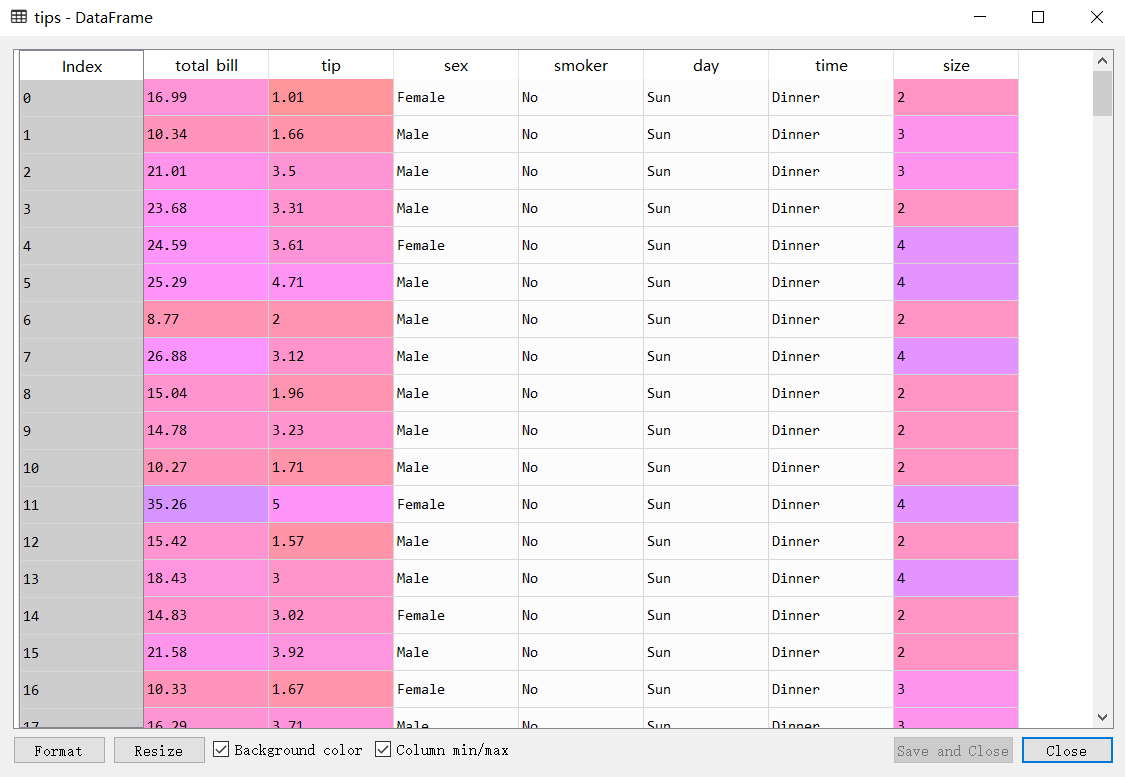Click size cell in row 1

[x=956, y=134]
